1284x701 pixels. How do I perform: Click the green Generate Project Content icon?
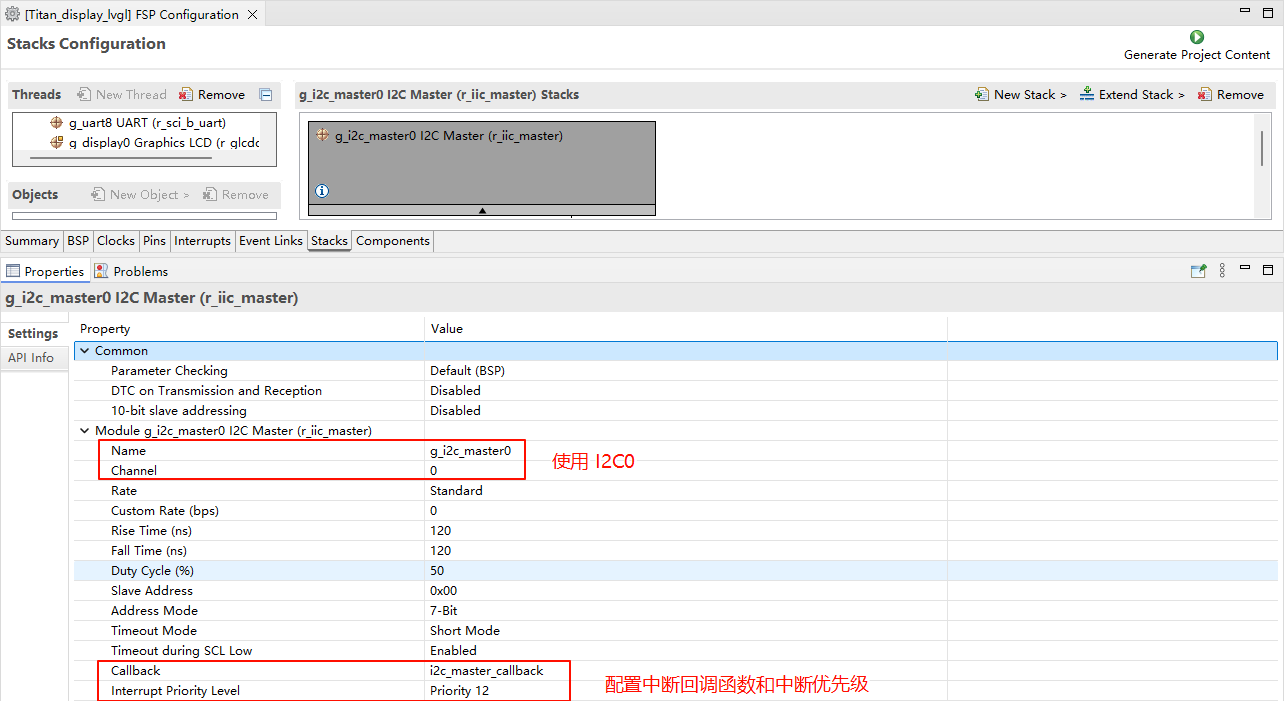[1196, 37]
